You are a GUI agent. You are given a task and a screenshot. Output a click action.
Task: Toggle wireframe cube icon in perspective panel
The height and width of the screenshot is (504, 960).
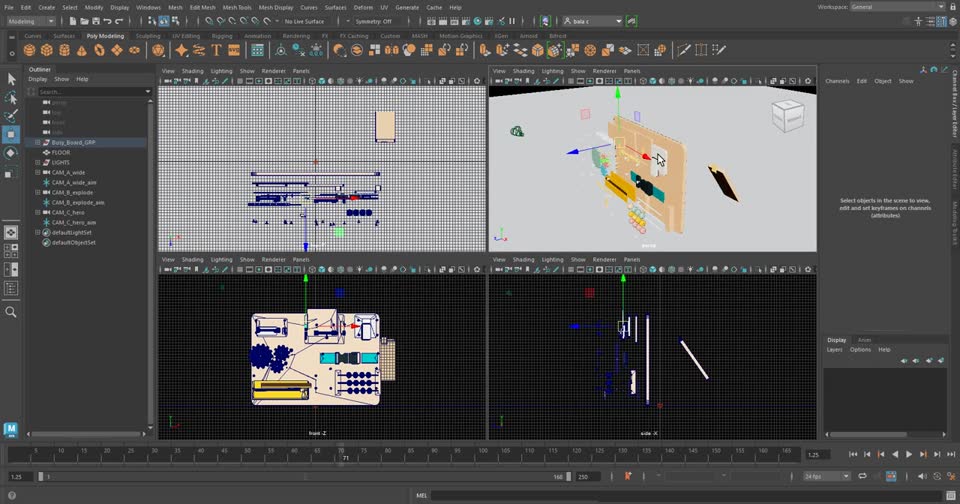click(643, 81)
